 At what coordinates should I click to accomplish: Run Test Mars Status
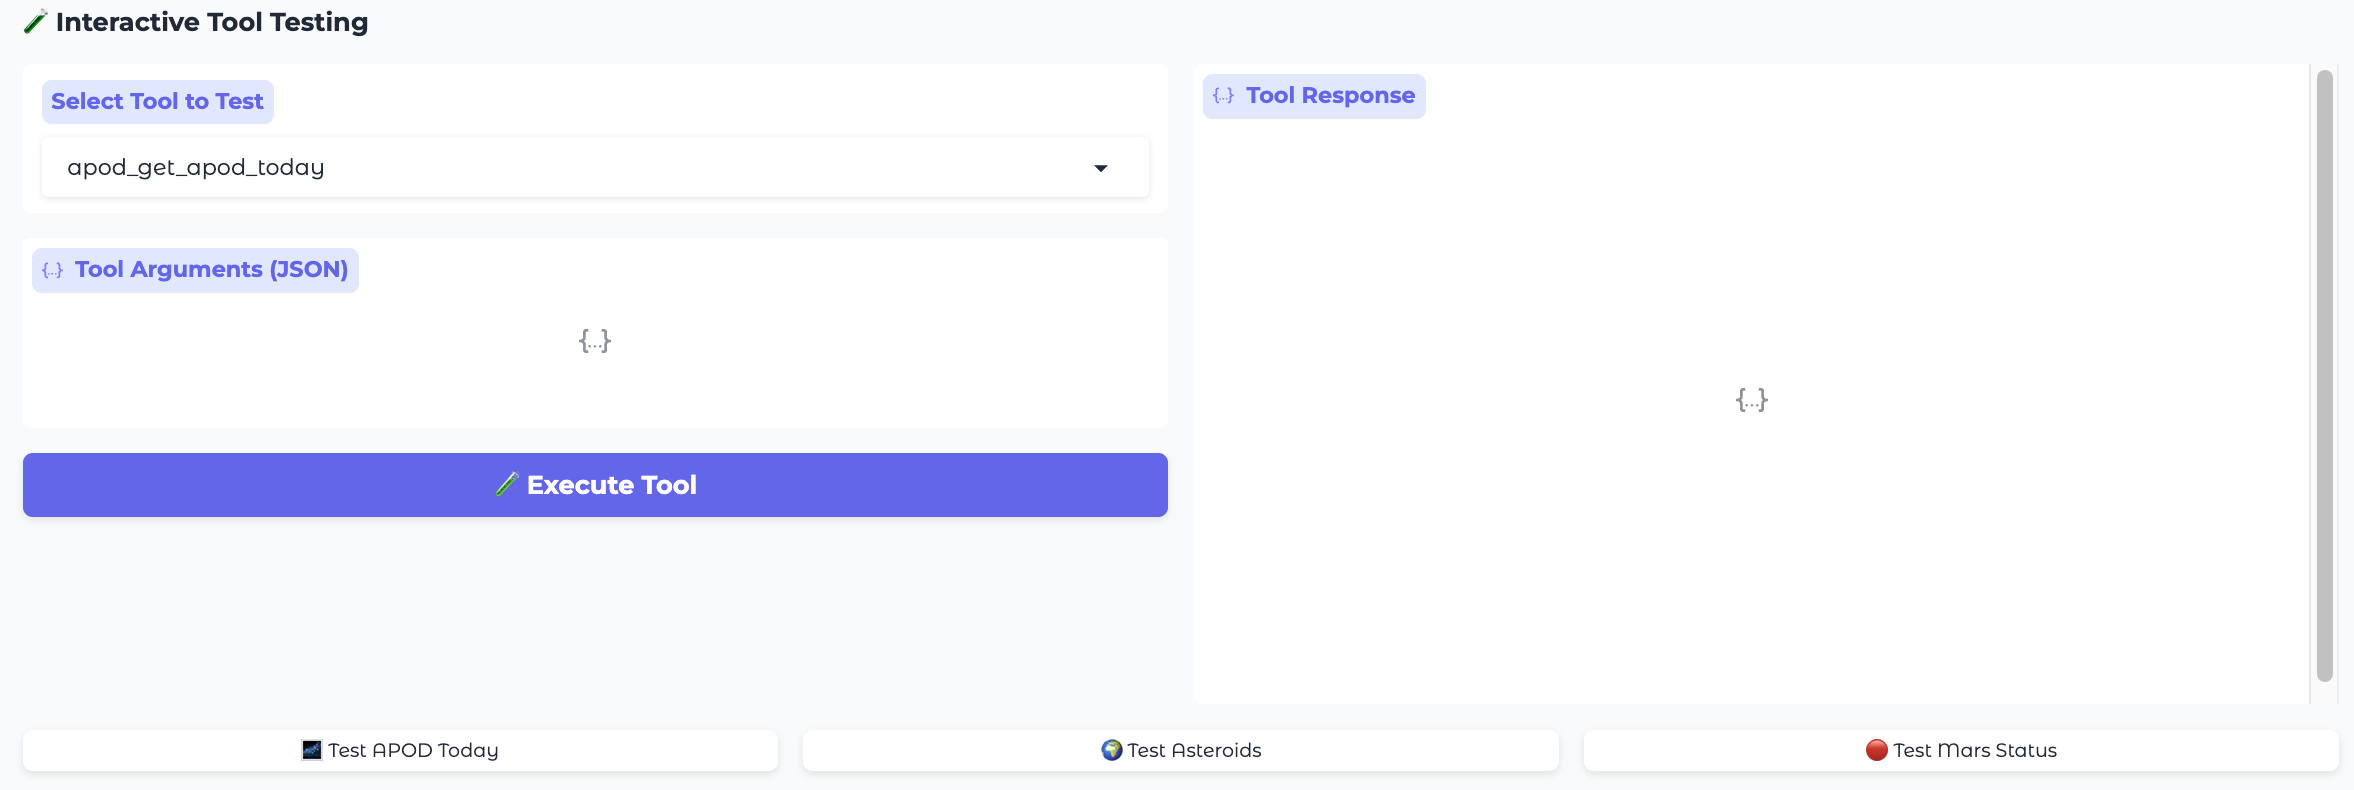tap(1960, 749)
